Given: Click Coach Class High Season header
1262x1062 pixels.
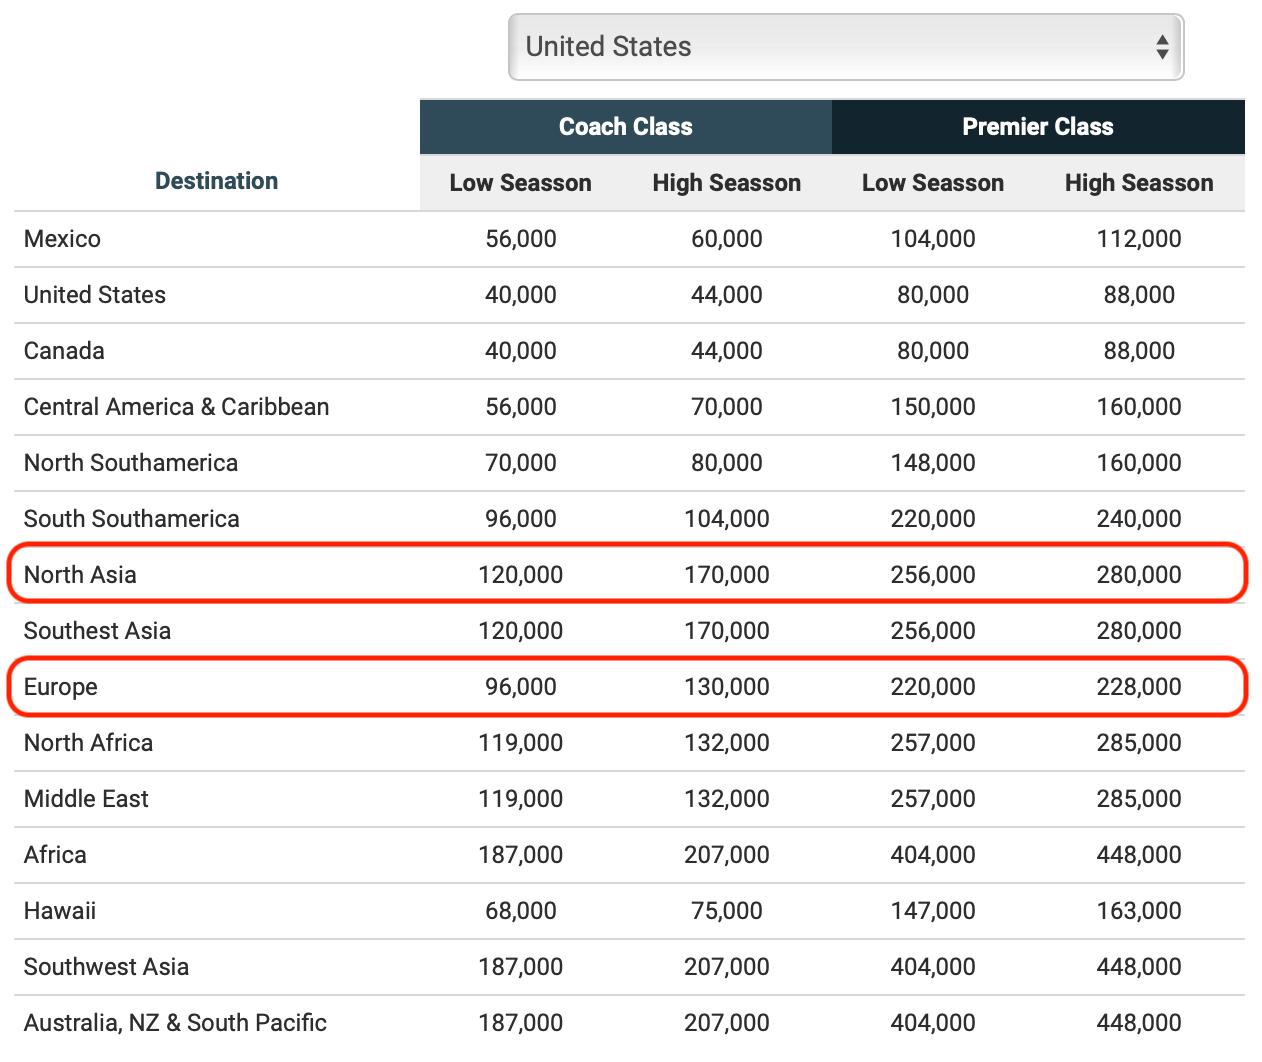Looking at the screenshot, I should [726, 183].
